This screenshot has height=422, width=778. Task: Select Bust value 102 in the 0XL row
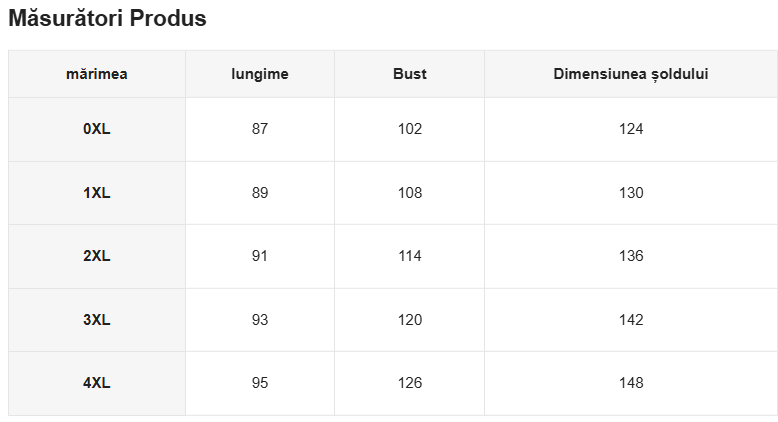point(410,129)
